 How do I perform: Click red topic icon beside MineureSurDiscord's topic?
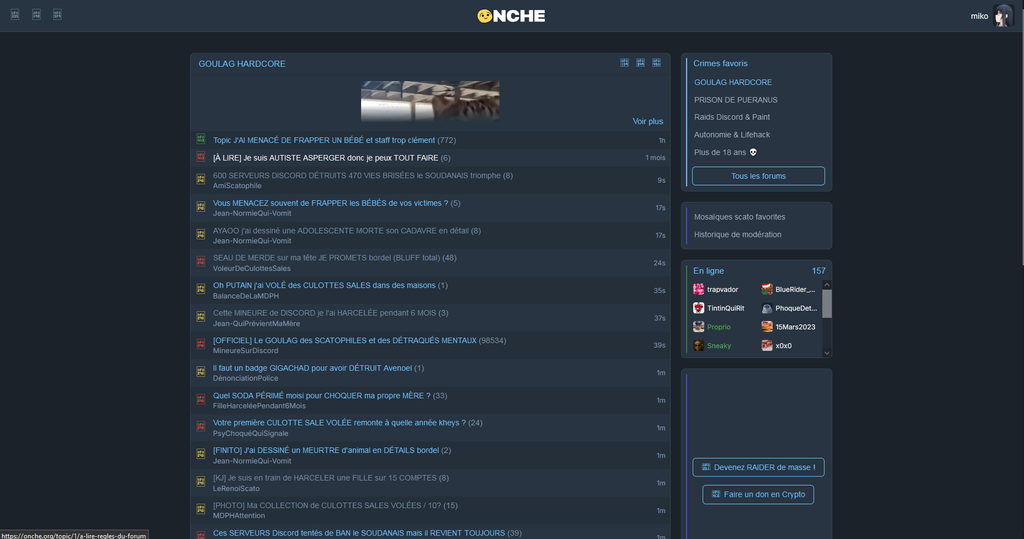201,344
